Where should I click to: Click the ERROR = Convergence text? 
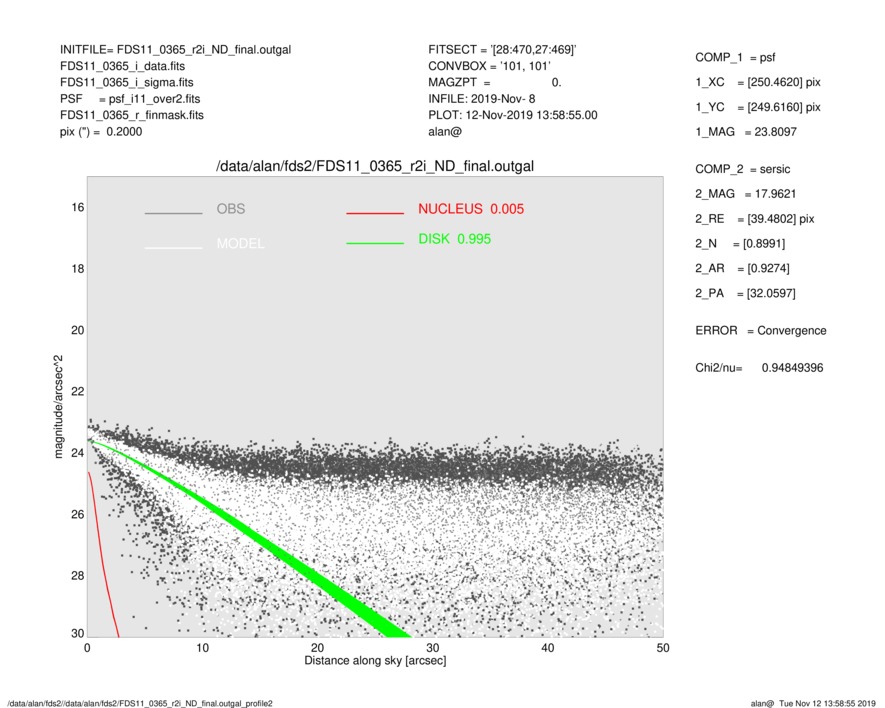(760, 331)
